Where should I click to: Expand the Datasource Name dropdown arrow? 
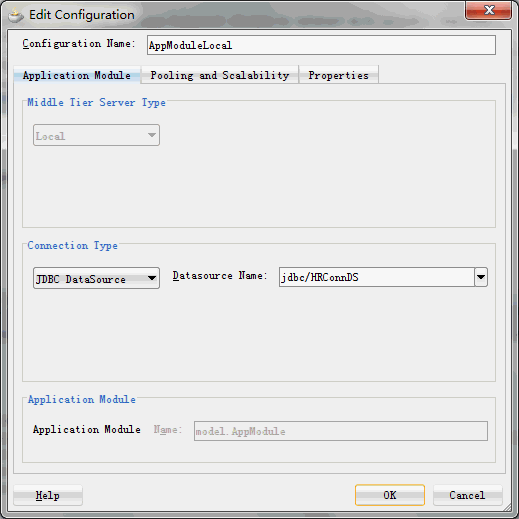(481, 277)
